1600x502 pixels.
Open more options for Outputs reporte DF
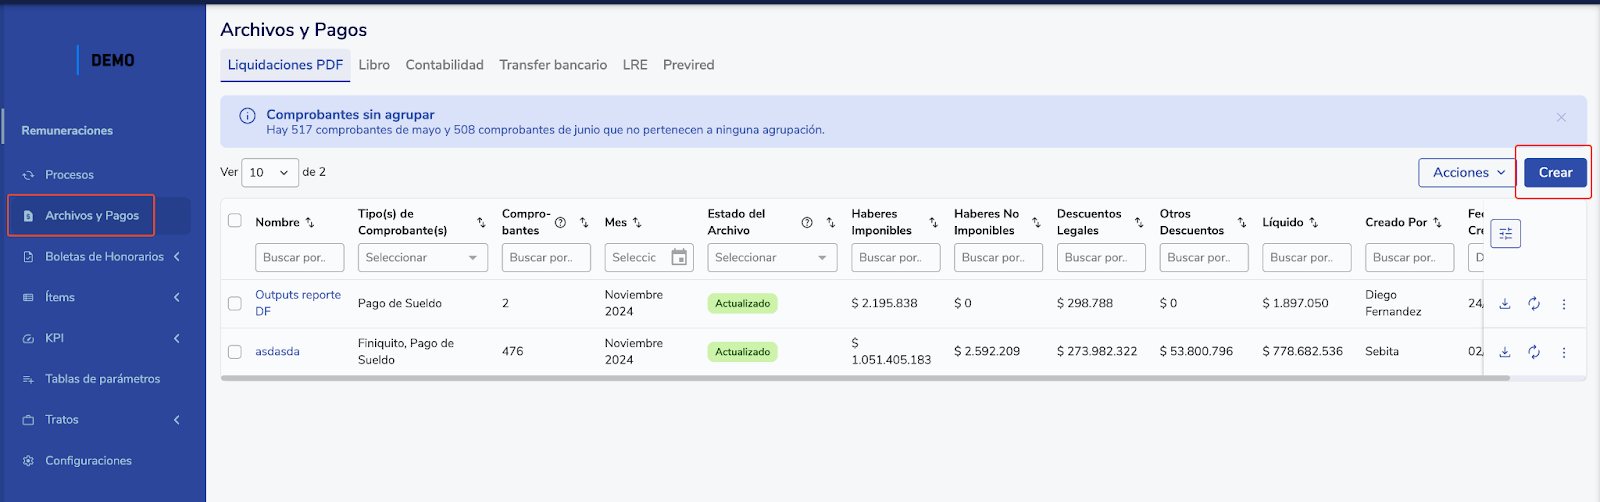[1564, 304]
